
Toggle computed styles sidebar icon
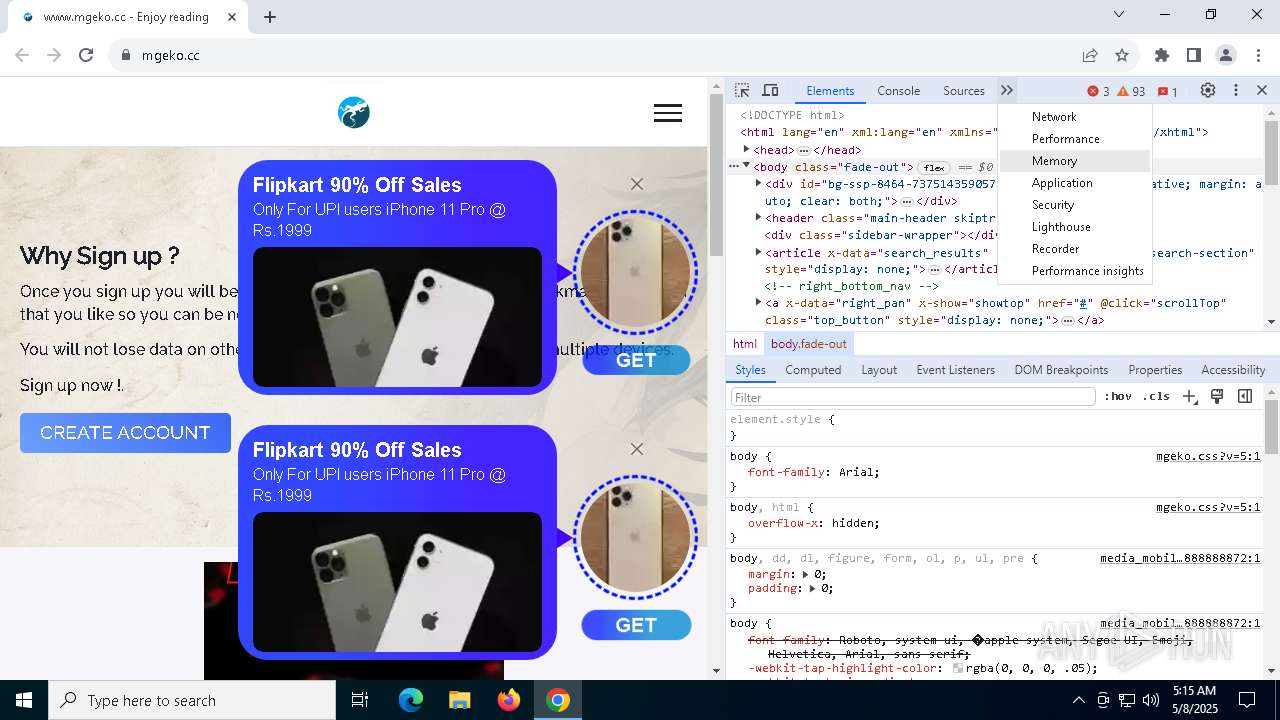coord(1245,397)
